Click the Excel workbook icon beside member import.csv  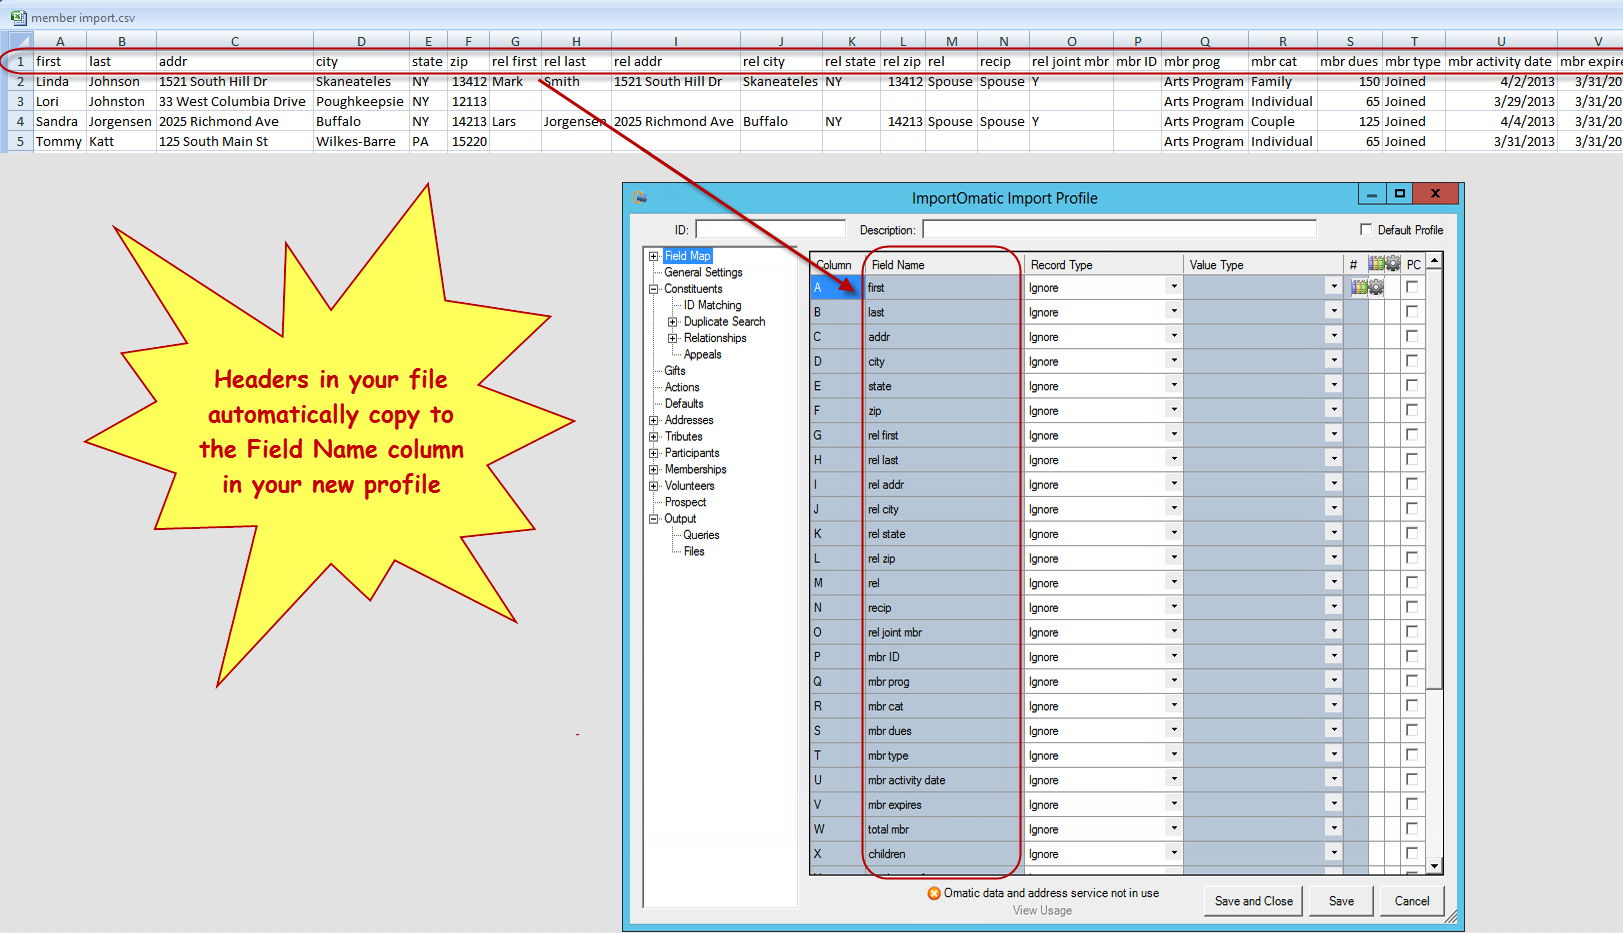18,16
